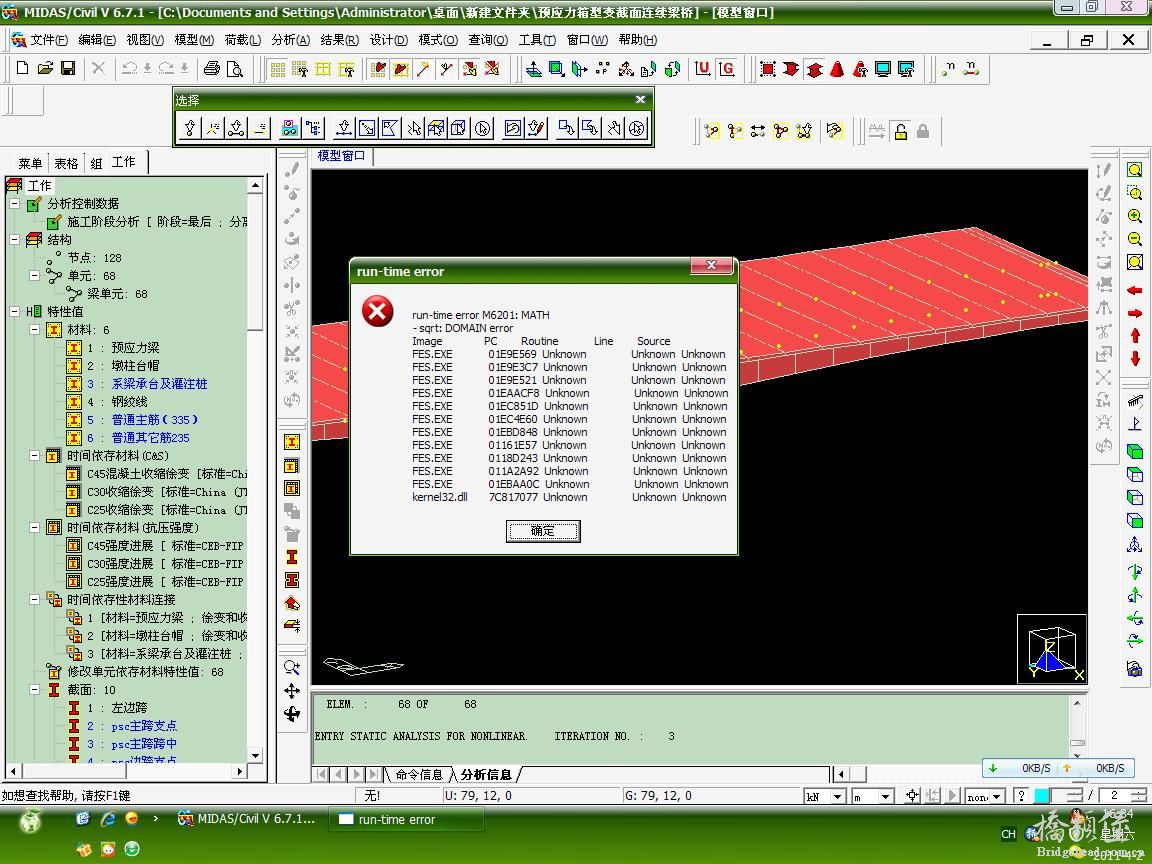The image size is (1152, 864).
Task: Click the stepper up arrow beside value 2
Action: point(1139,792)
